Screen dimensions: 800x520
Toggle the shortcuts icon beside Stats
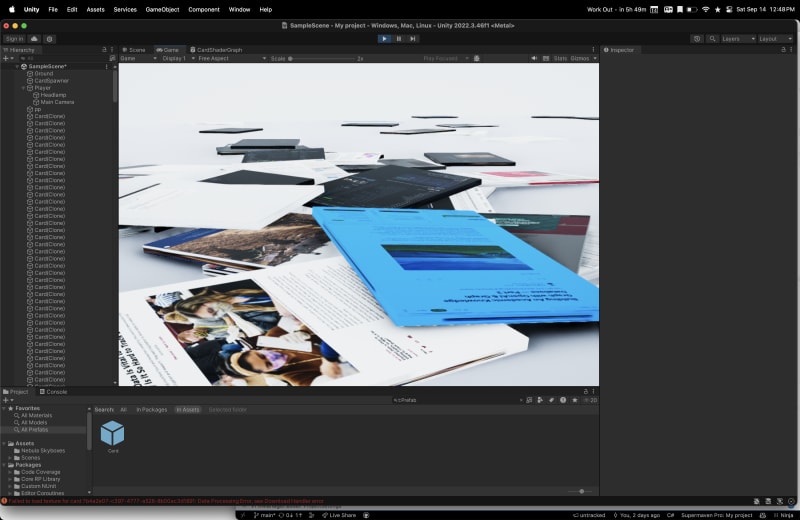tap(546, 59)
